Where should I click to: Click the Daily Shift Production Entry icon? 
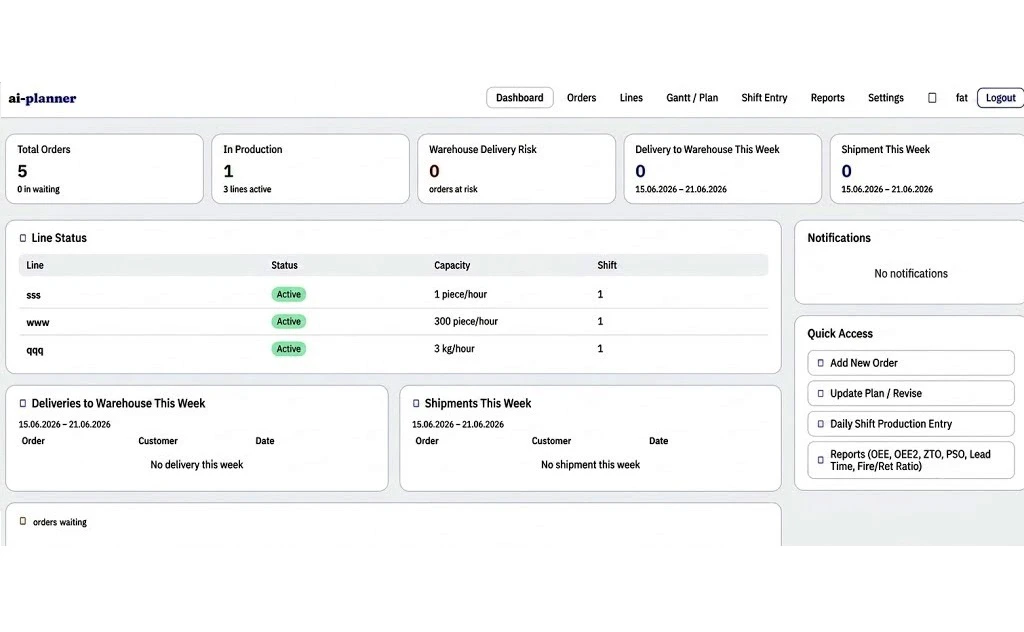click(820, 424)
